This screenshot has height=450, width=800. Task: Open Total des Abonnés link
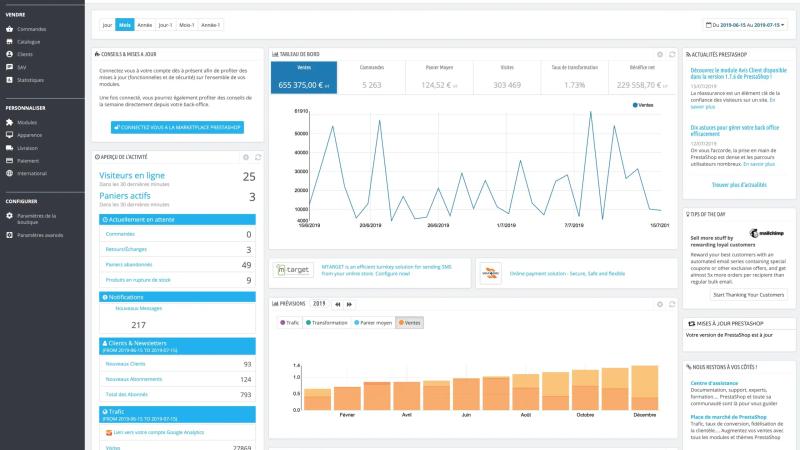[127, 395]
